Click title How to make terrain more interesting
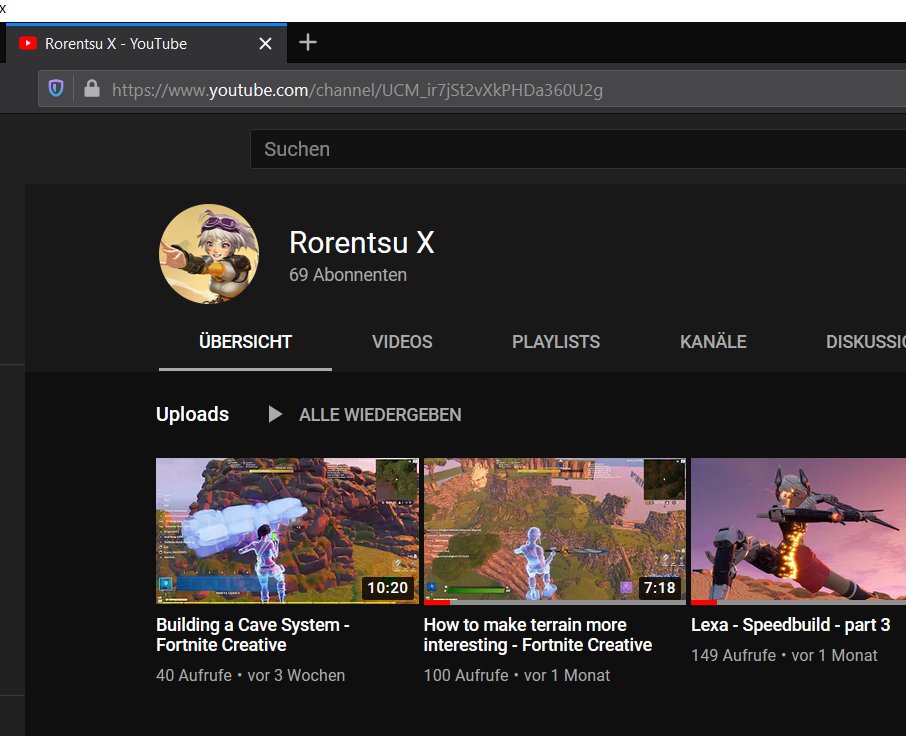The image size is (906, 736). (537, 634)
